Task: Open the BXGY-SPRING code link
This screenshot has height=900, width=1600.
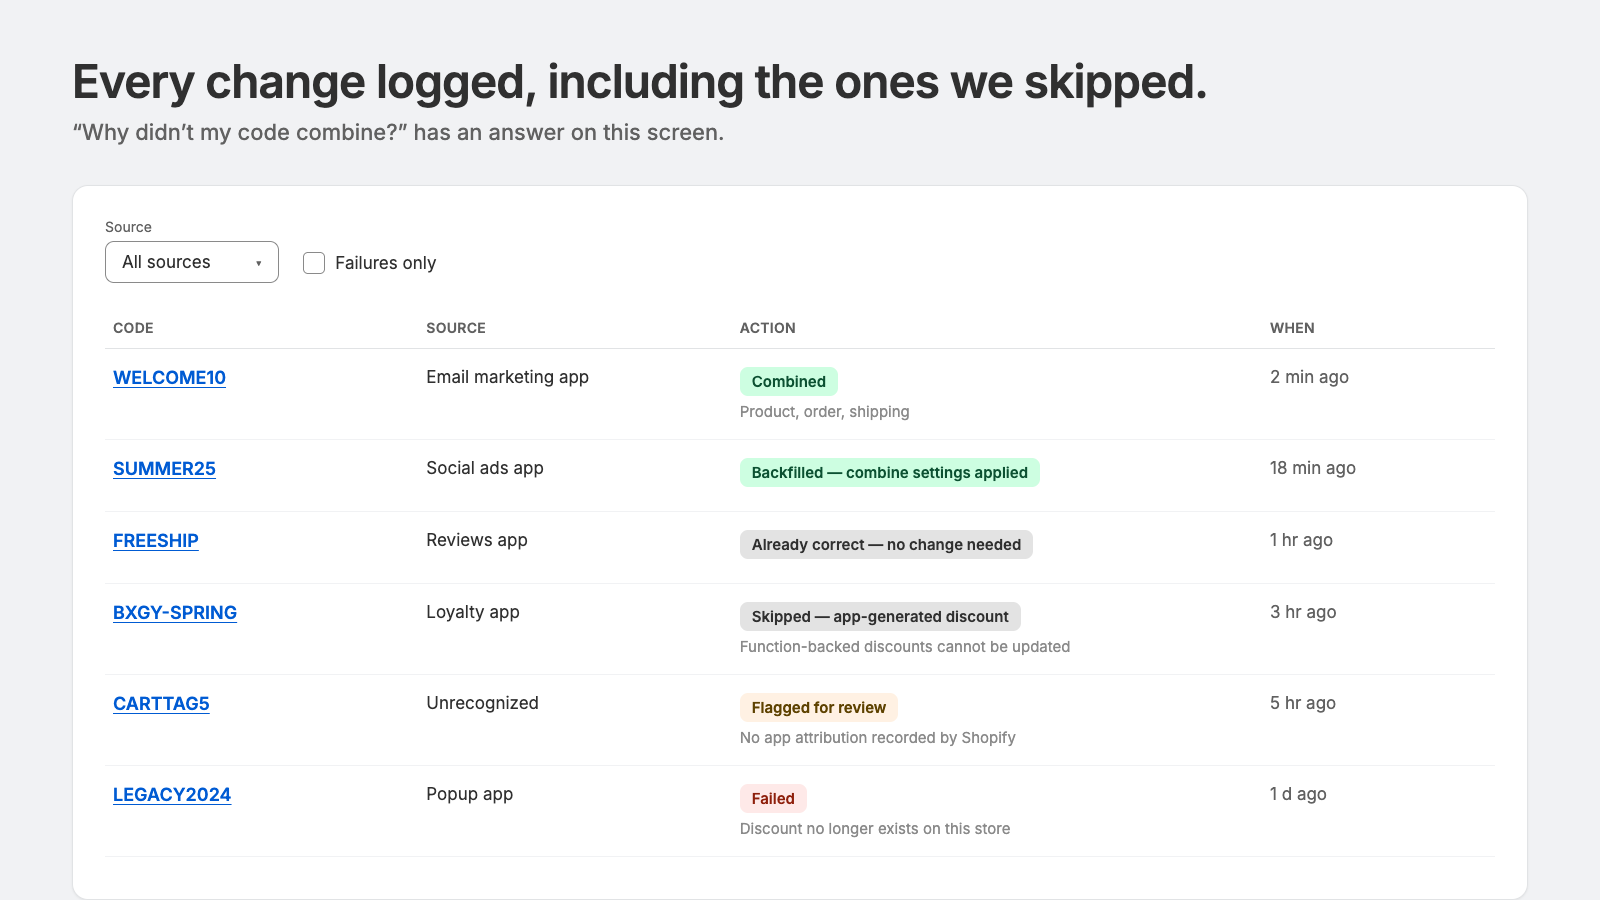Action: pos(175,613)
